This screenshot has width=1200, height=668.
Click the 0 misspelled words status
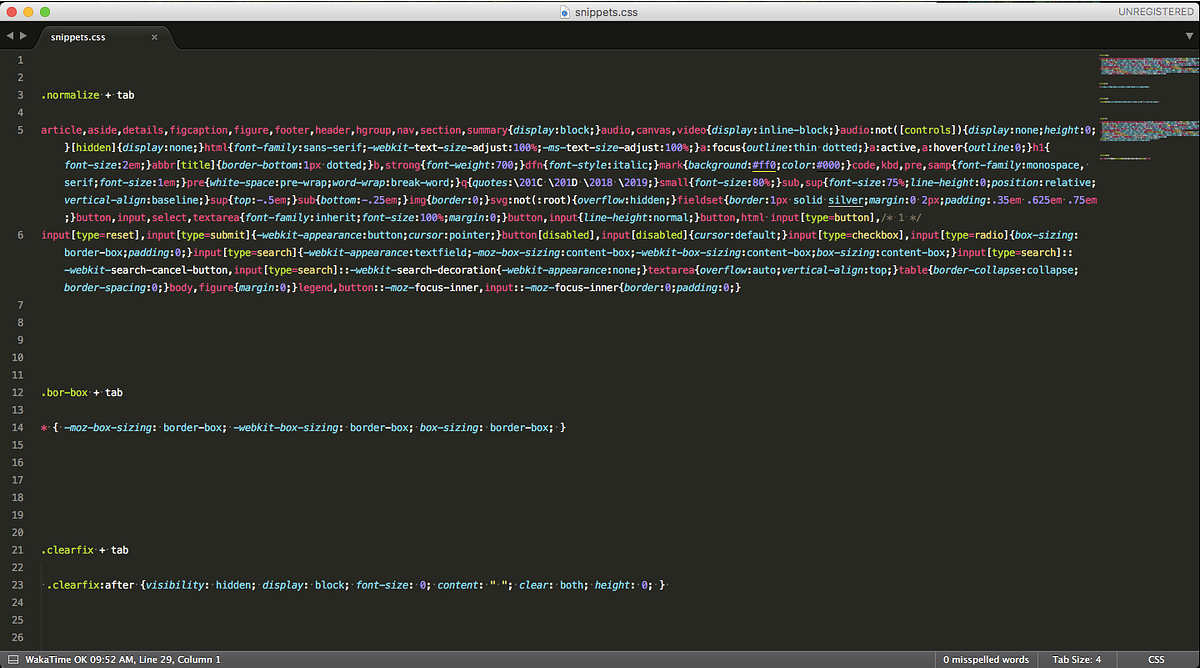pyautogui.click(x=986, y=659)
